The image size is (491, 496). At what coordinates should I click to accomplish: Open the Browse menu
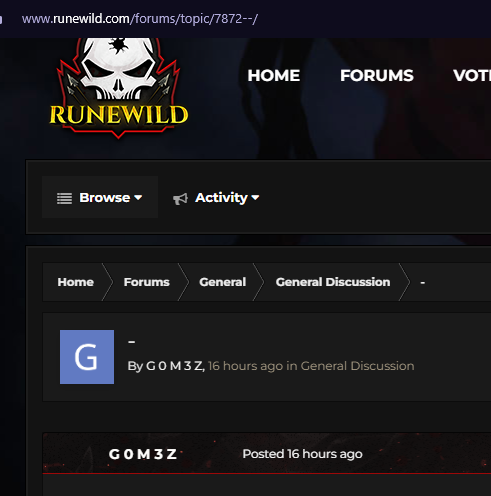[x=100, y=197]
